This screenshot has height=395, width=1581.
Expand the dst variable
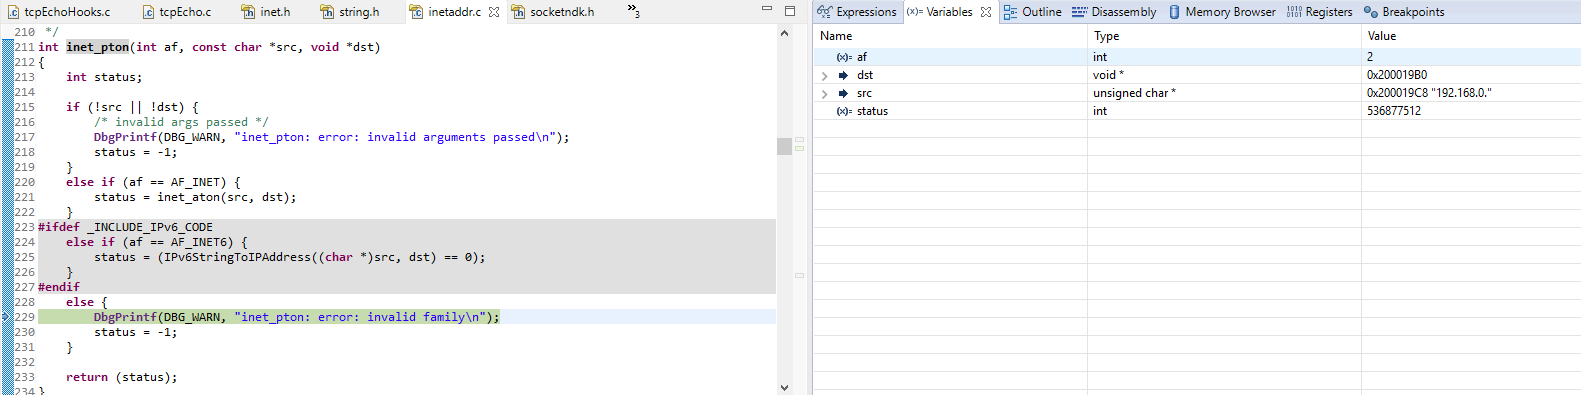pyautogui.click(x=824, y=76)
